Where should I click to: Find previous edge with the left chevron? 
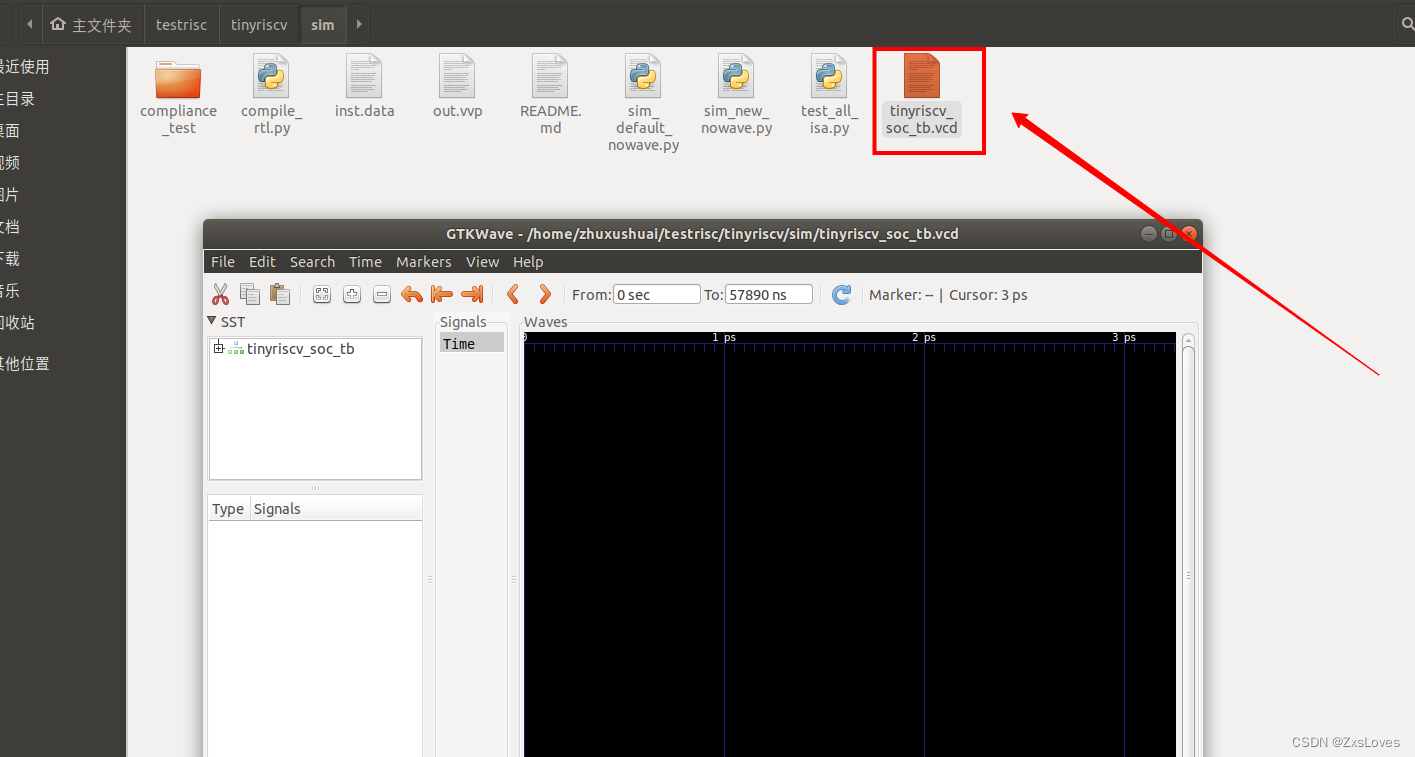coord(513,294)
